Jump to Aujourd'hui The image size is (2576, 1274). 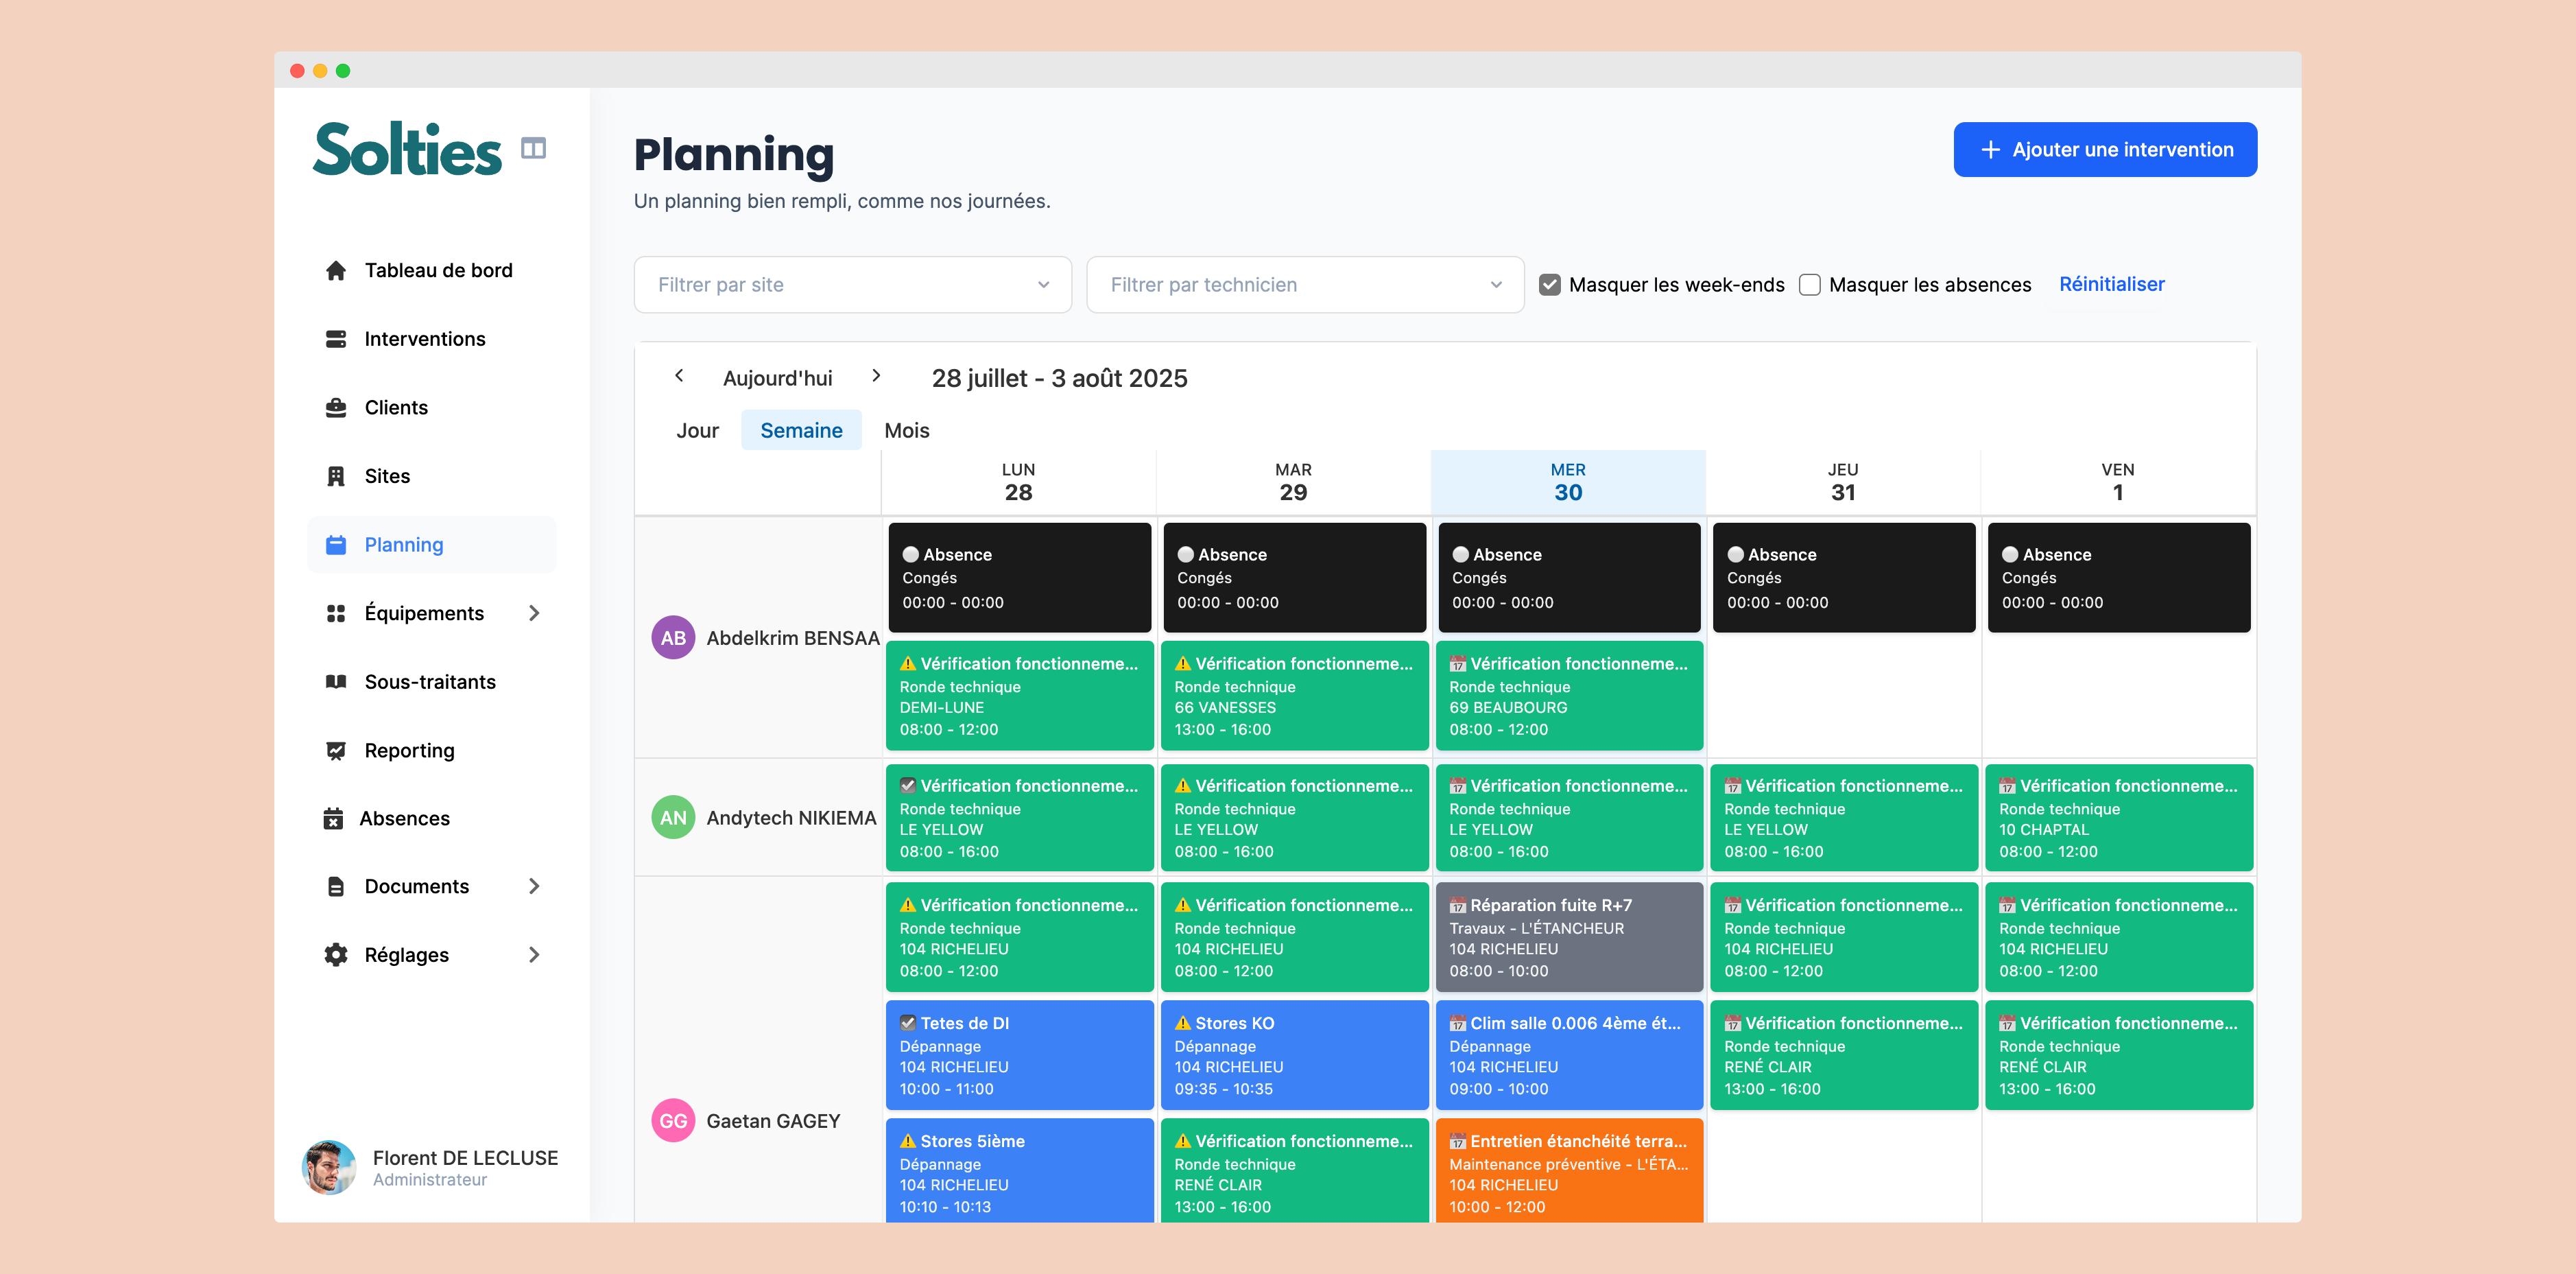(777, 378)
